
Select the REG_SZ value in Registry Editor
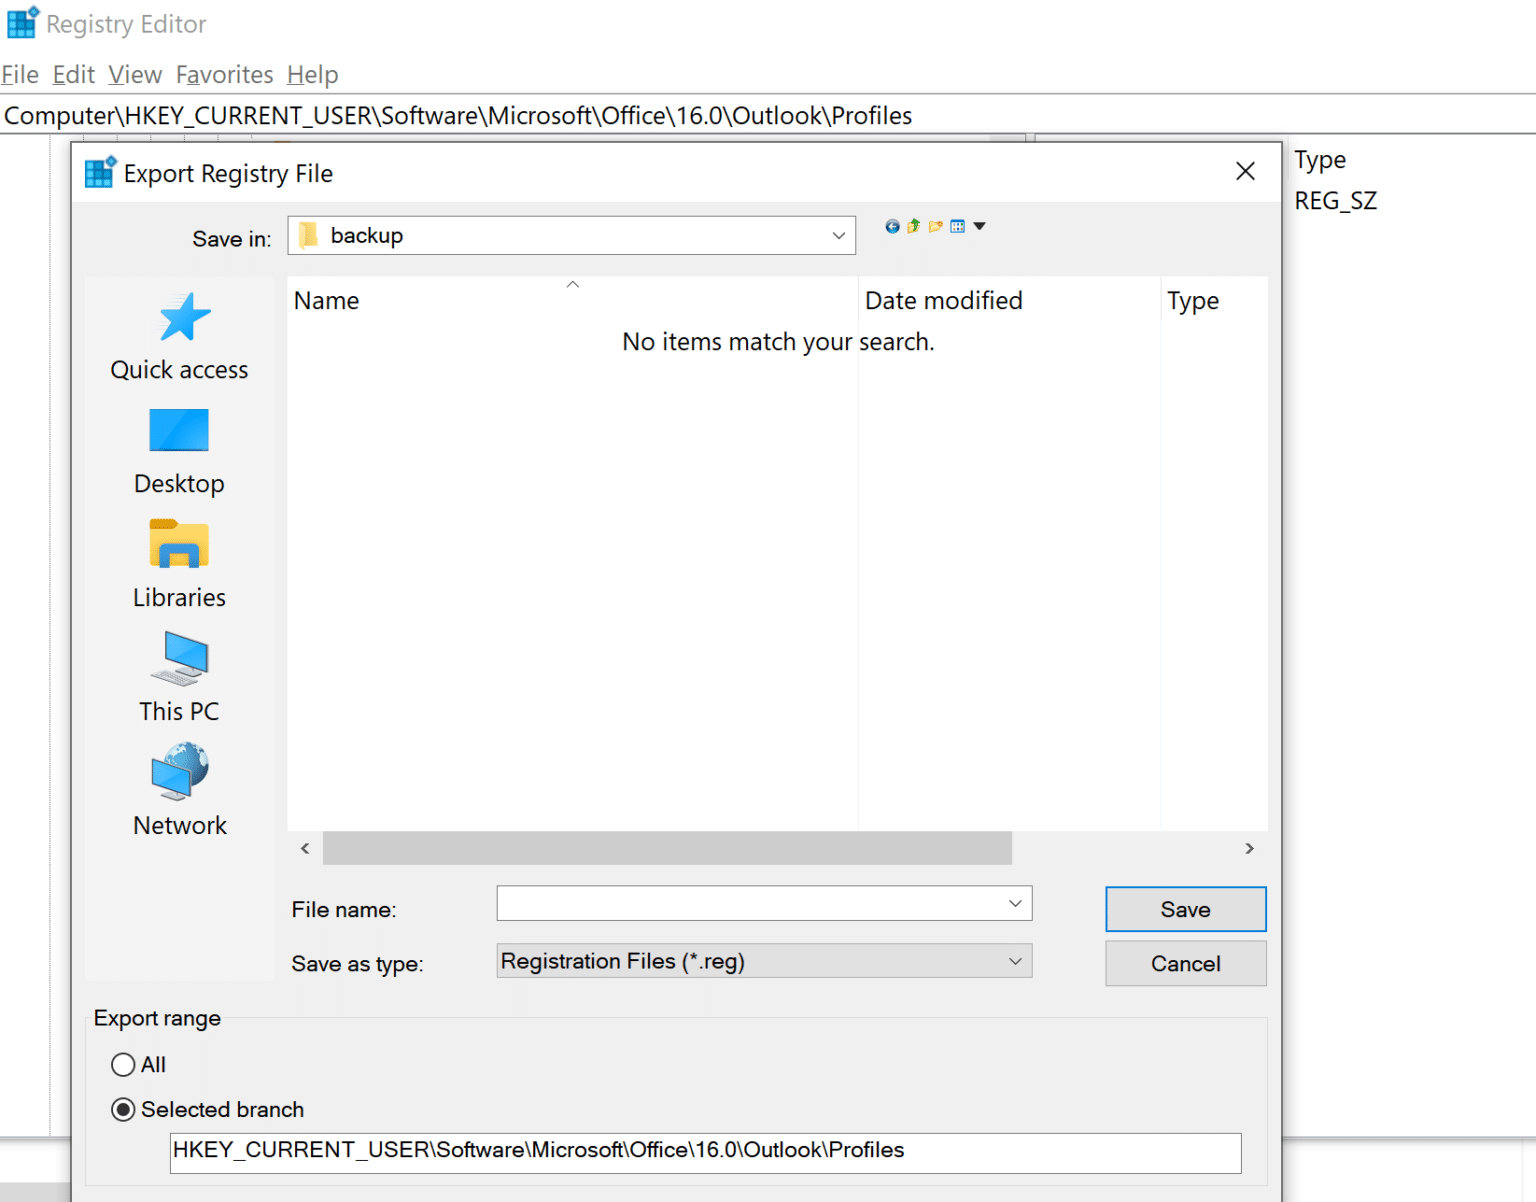coord(1335,201)
